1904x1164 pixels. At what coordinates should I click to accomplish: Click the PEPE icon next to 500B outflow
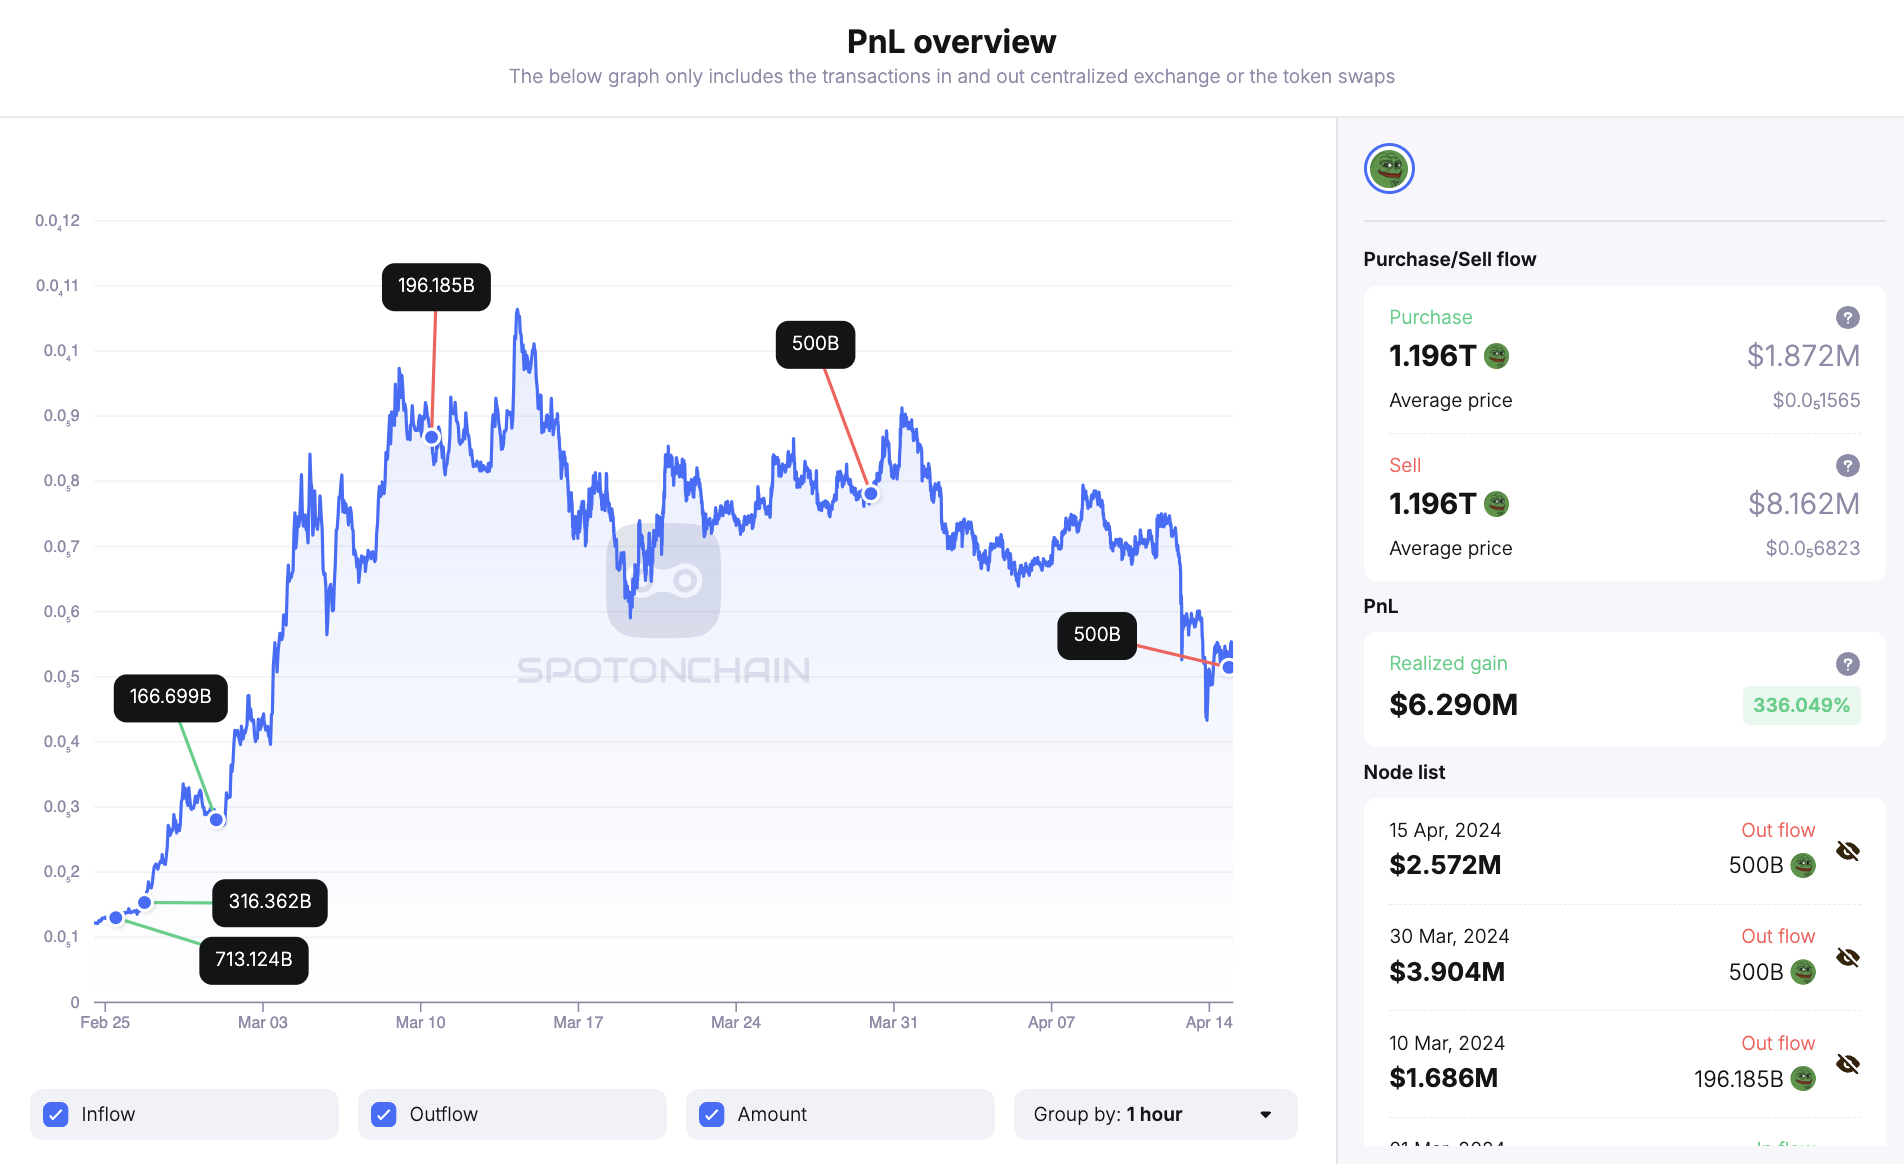coord(1803,865)
